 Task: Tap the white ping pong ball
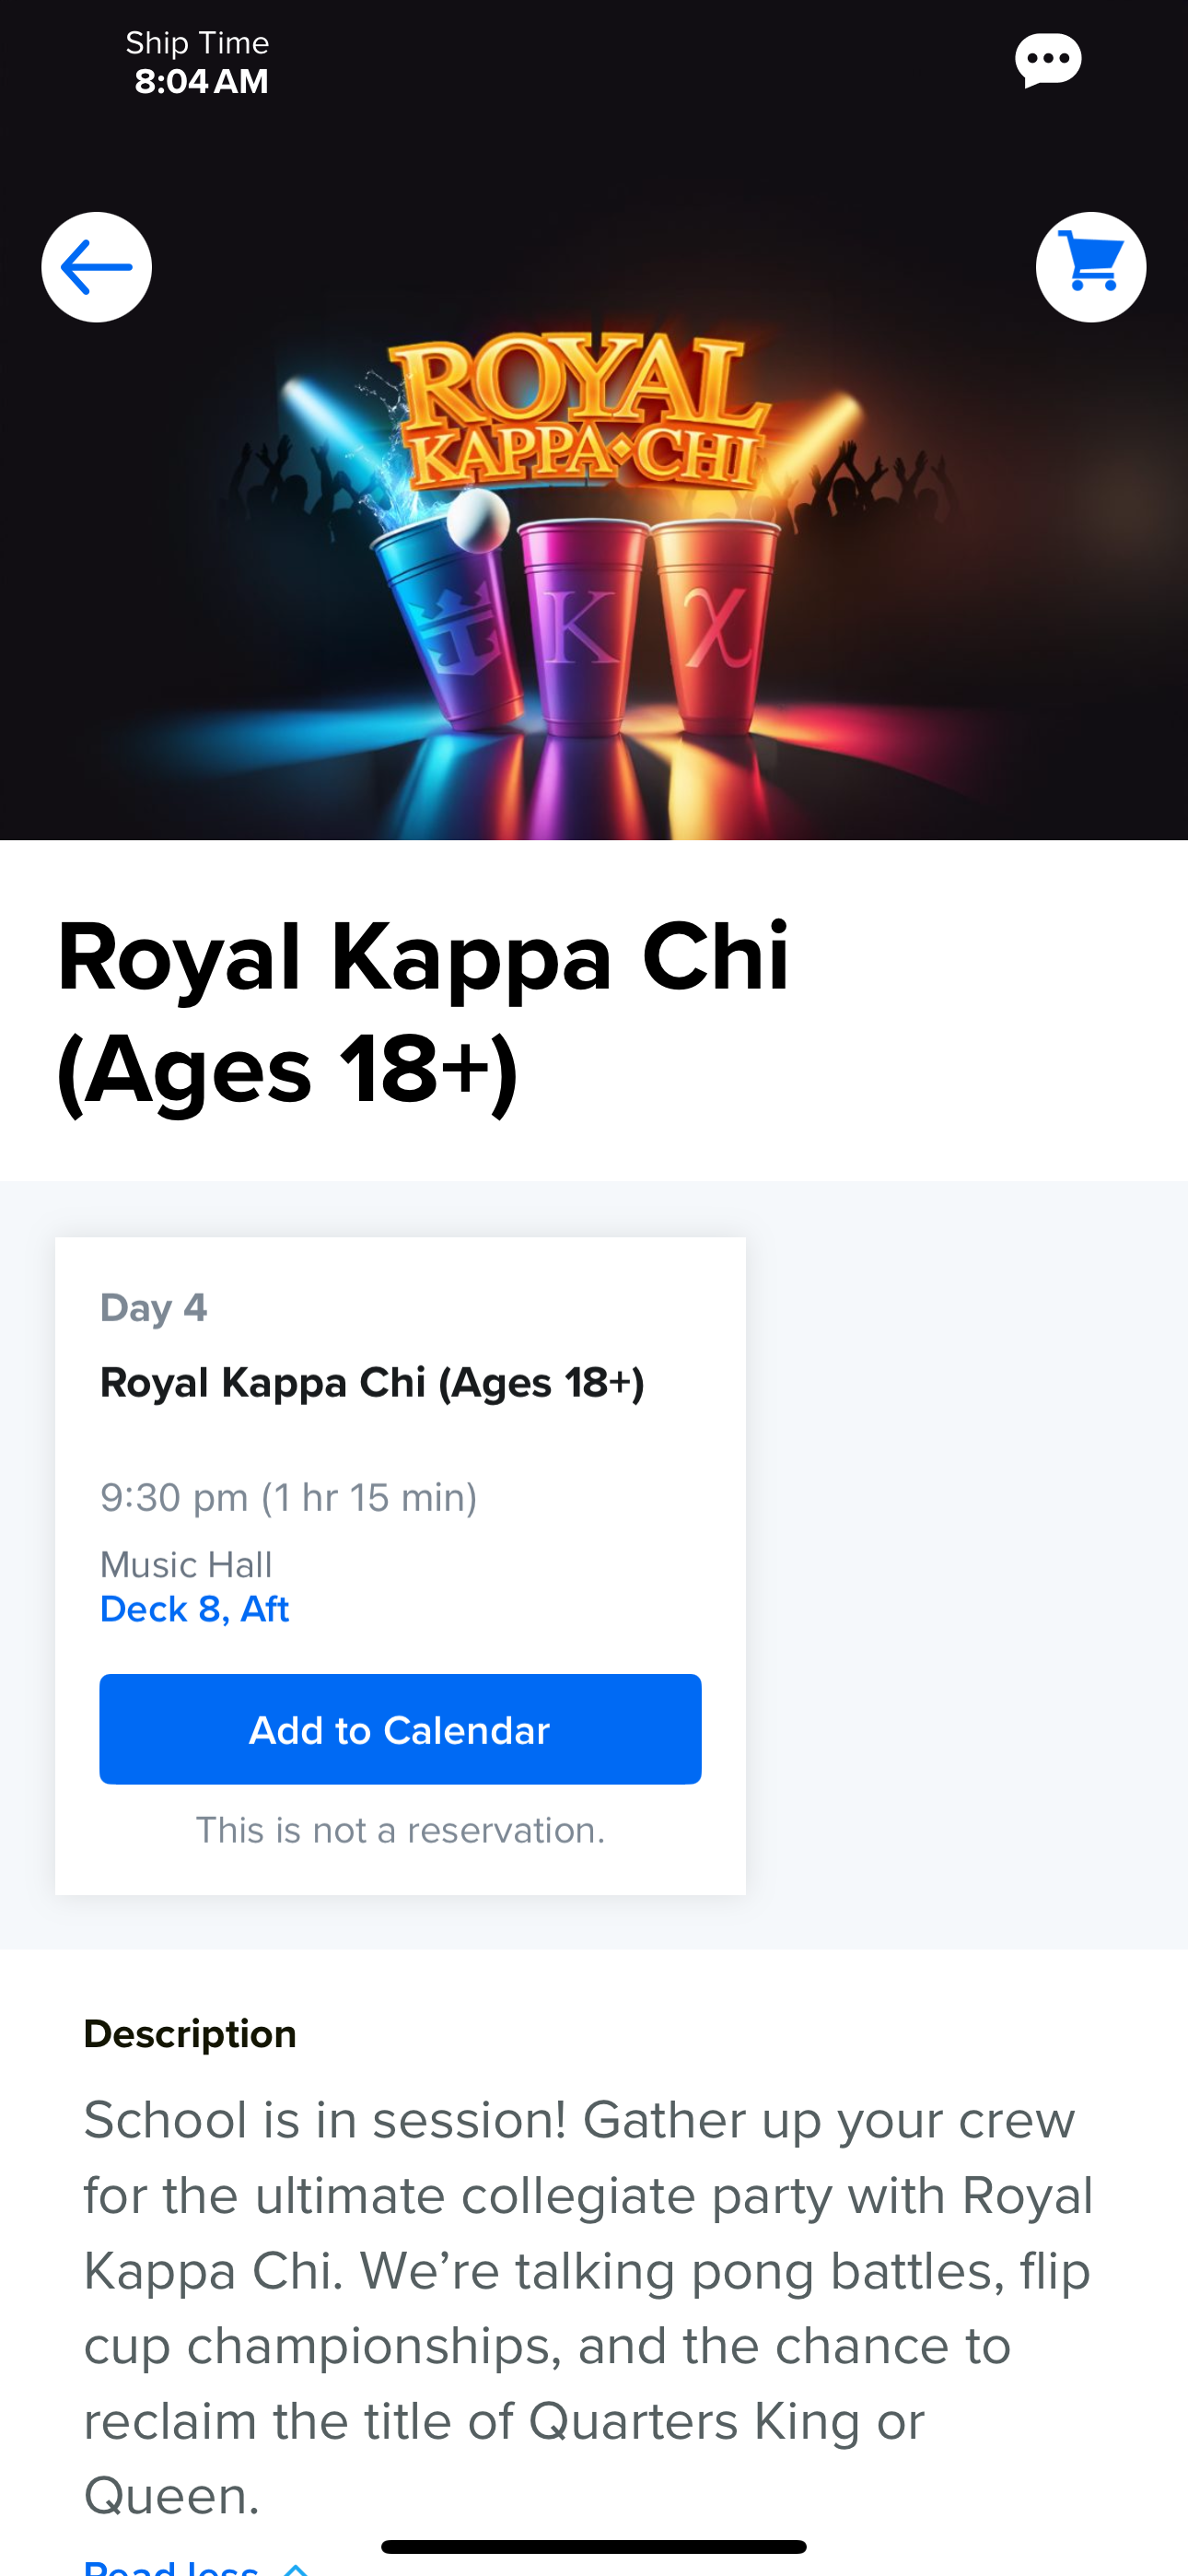pos(478,520)
